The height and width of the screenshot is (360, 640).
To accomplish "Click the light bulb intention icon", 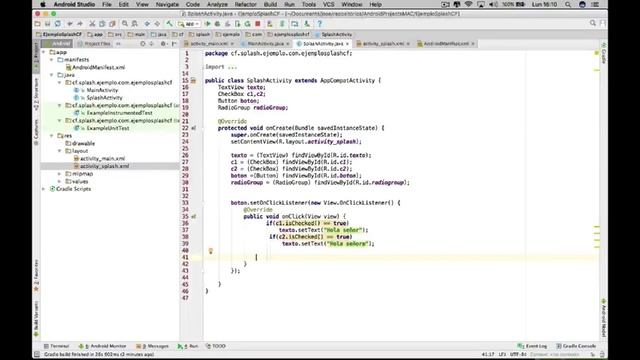I will point(211,251).
